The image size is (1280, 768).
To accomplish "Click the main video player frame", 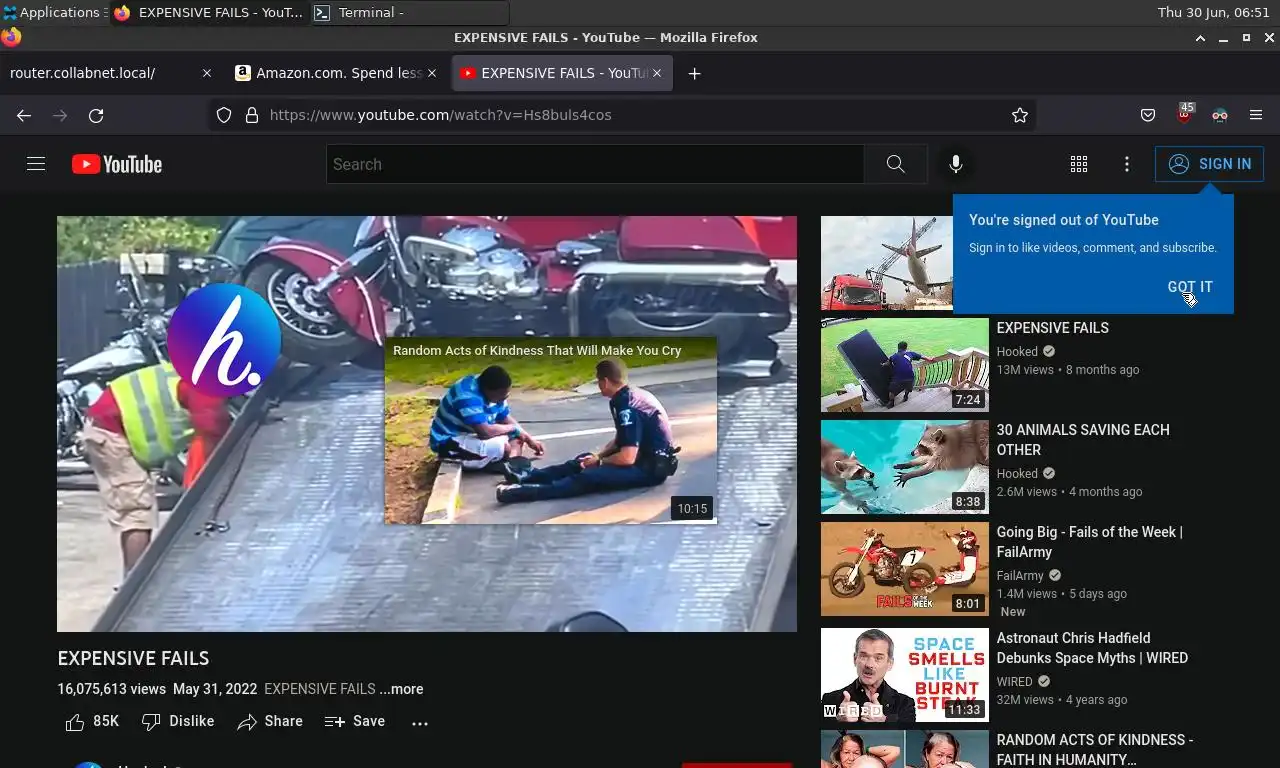I will coord(427,424).
